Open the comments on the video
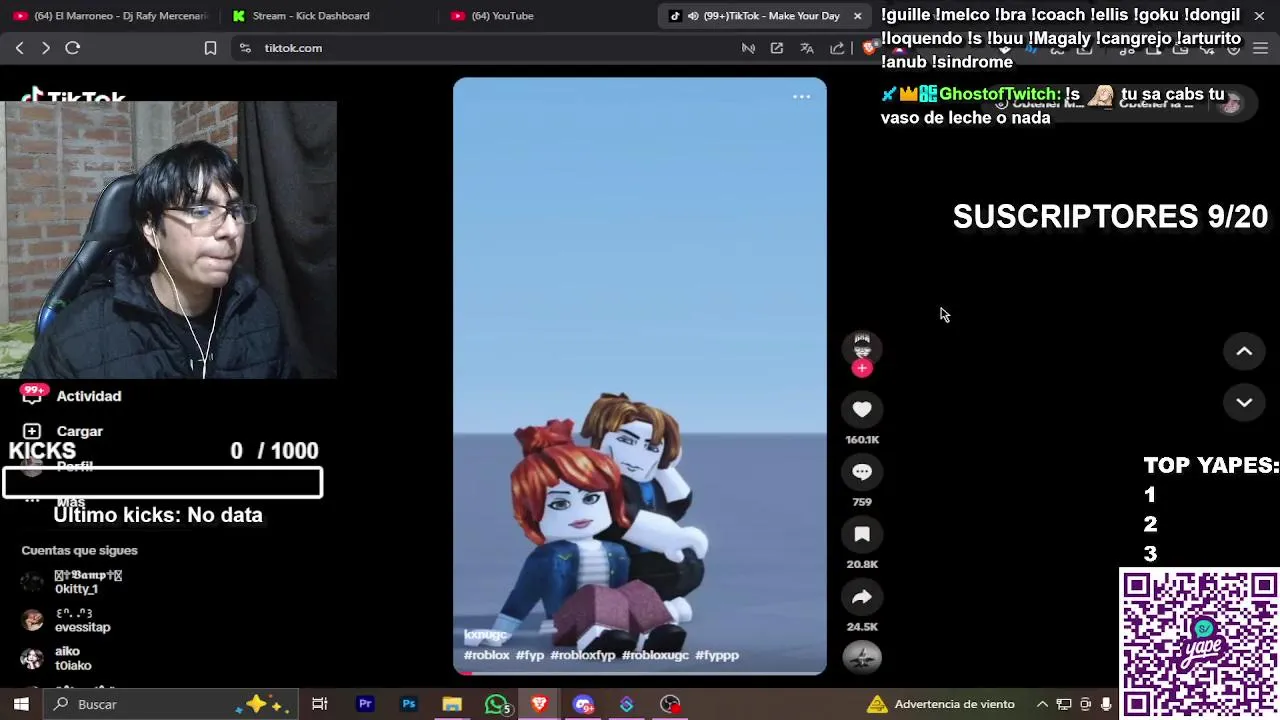This screenshot has width=1280, height=720. pyautogui.click(x=862, y=471)
